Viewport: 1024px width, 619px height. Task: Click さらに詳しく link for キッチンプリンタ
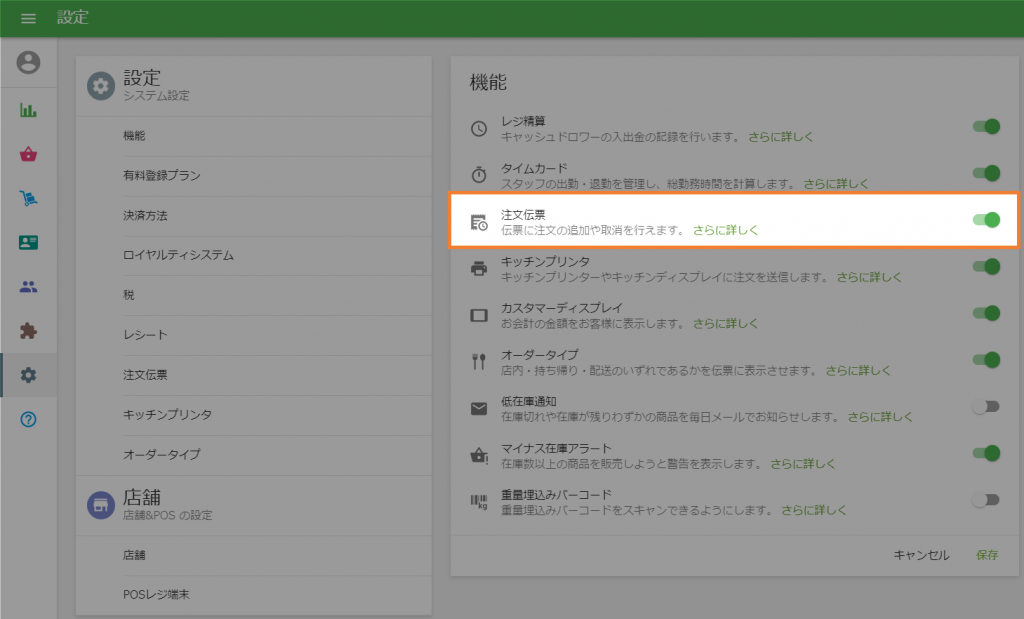click(869, 277)
